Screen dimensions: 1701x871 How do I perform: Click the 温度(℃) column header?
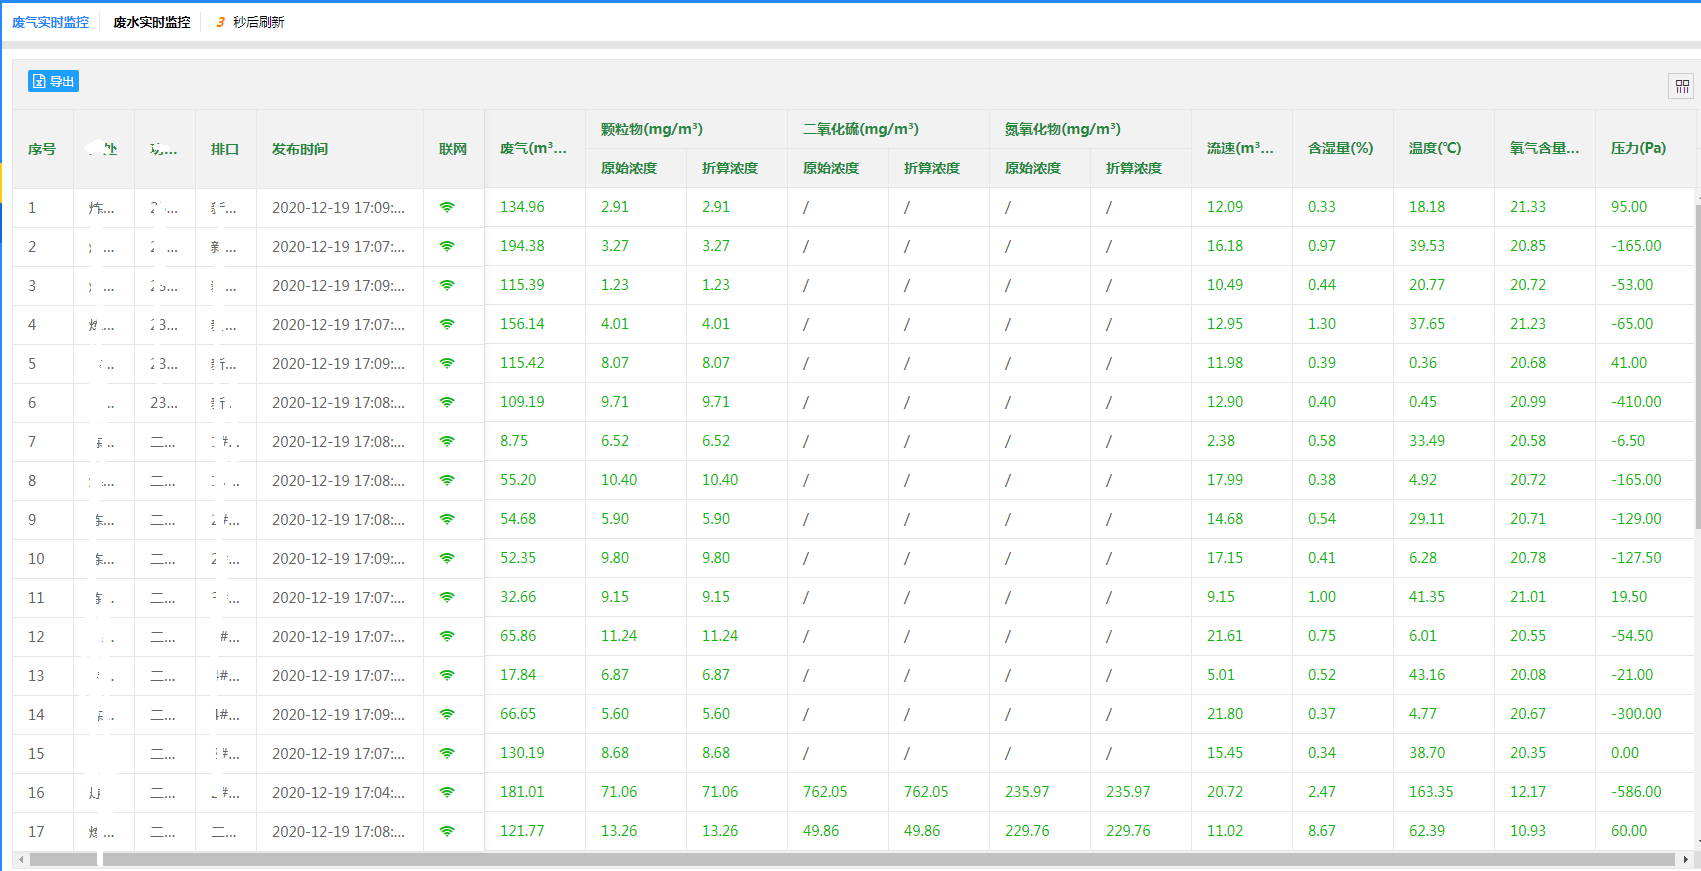[x=1434, y=148]
